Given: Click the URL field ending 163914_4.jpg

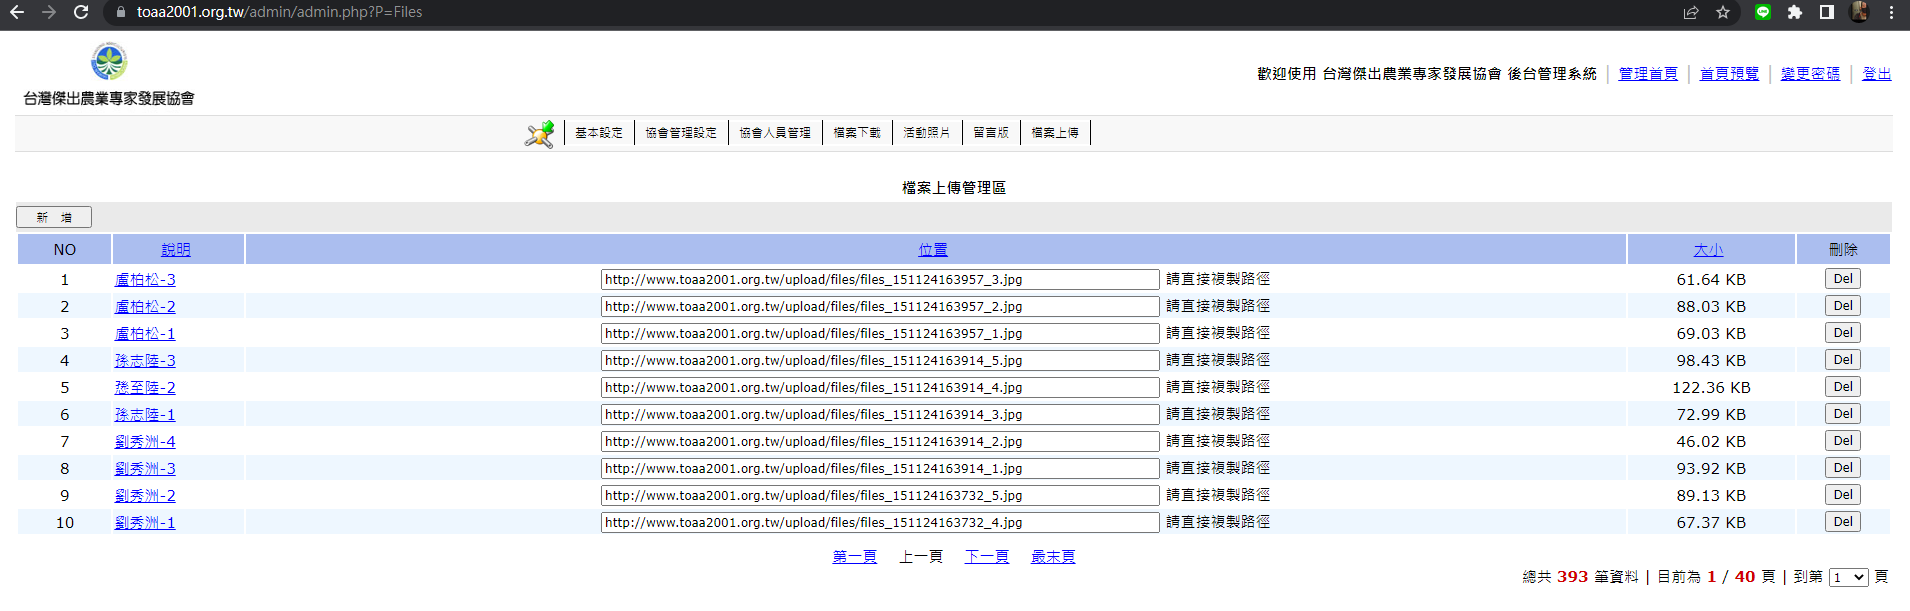Looking at the screenshot, I should pyautogui.click(x=880, y=388).
